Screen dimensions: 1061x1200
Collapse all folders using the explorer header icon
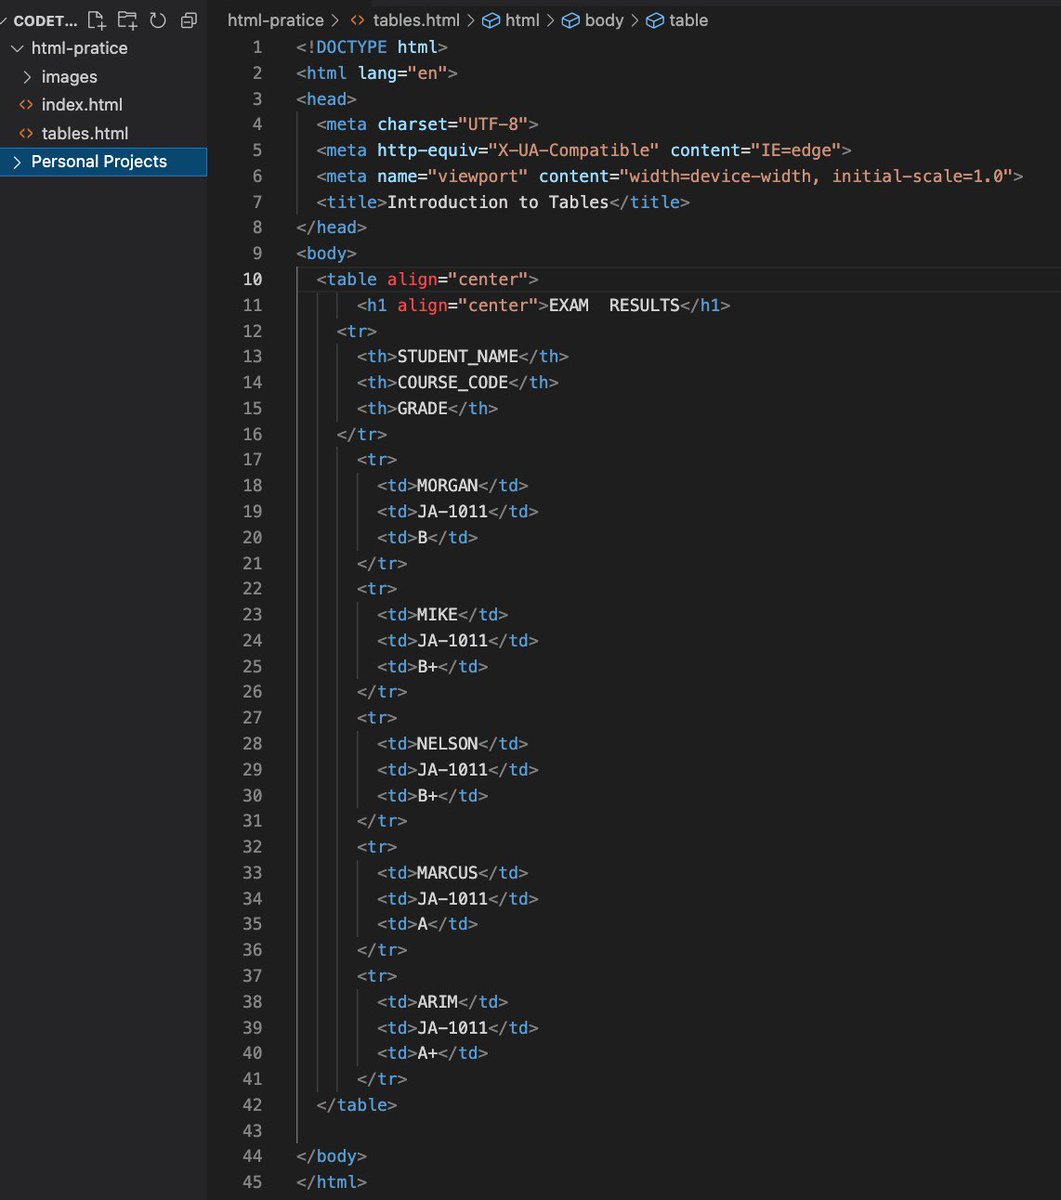pos(189,20)
